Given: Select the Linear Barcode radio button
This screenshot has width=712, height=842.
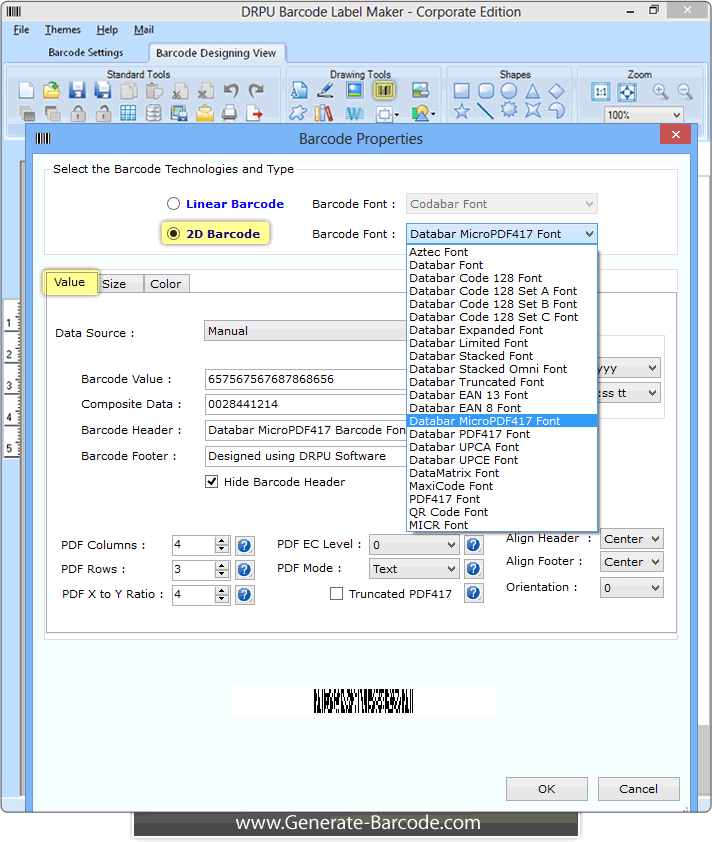Looking at the screenshot, I should coord(174,204).
